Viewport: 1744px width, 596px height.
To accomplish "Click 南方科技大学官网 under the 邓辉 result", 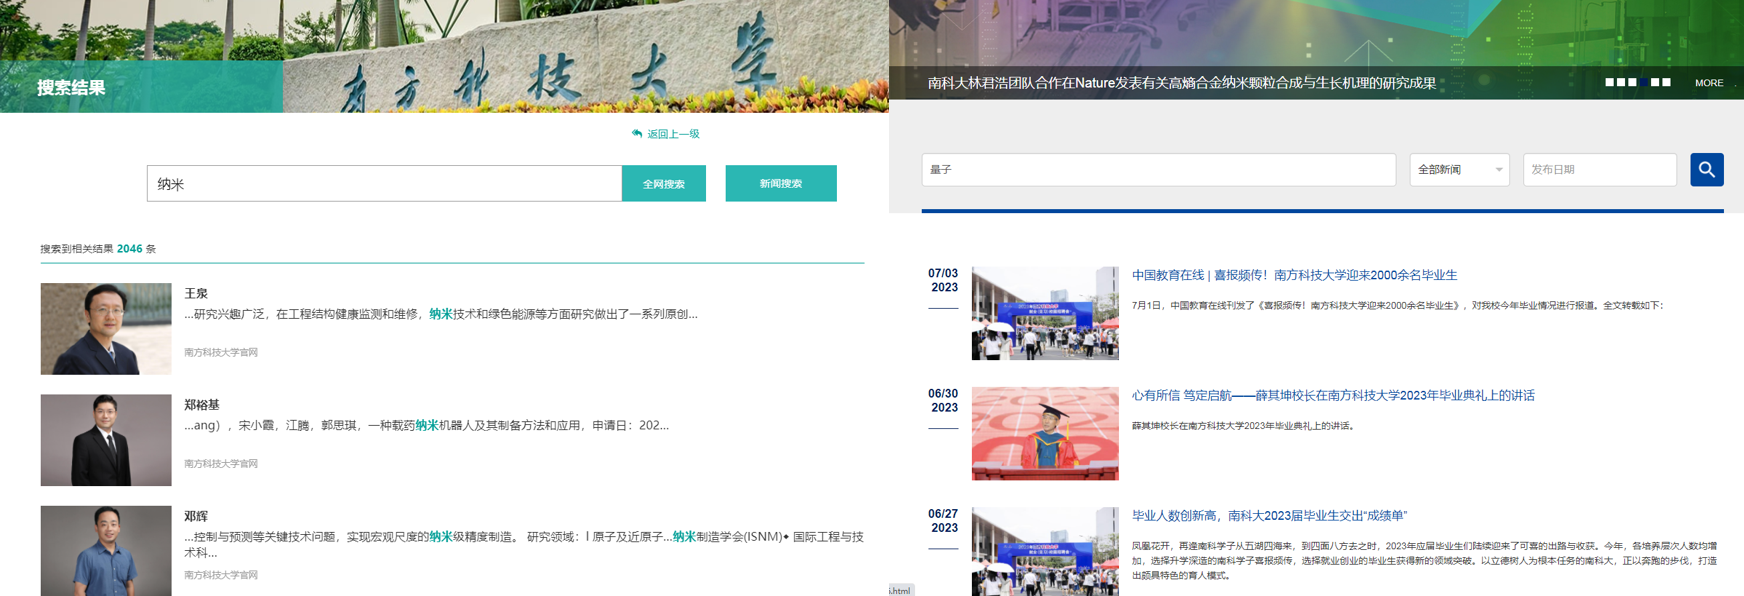I will [x=221, y=575].
